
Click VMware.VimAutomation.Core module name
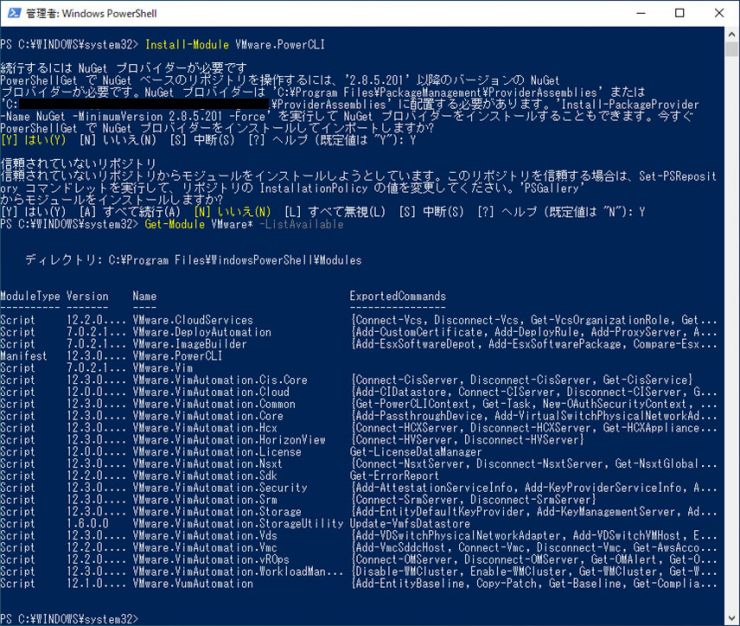pos(208,416)
